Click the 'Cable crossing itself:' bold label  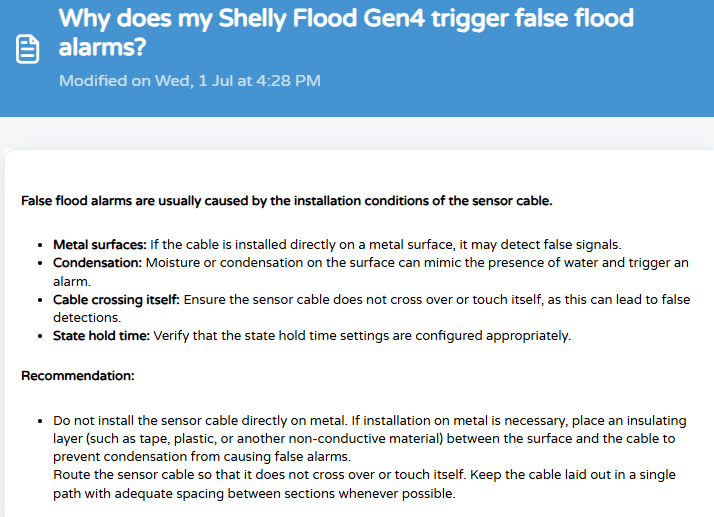pyautogui.click(x=116, y=300)
